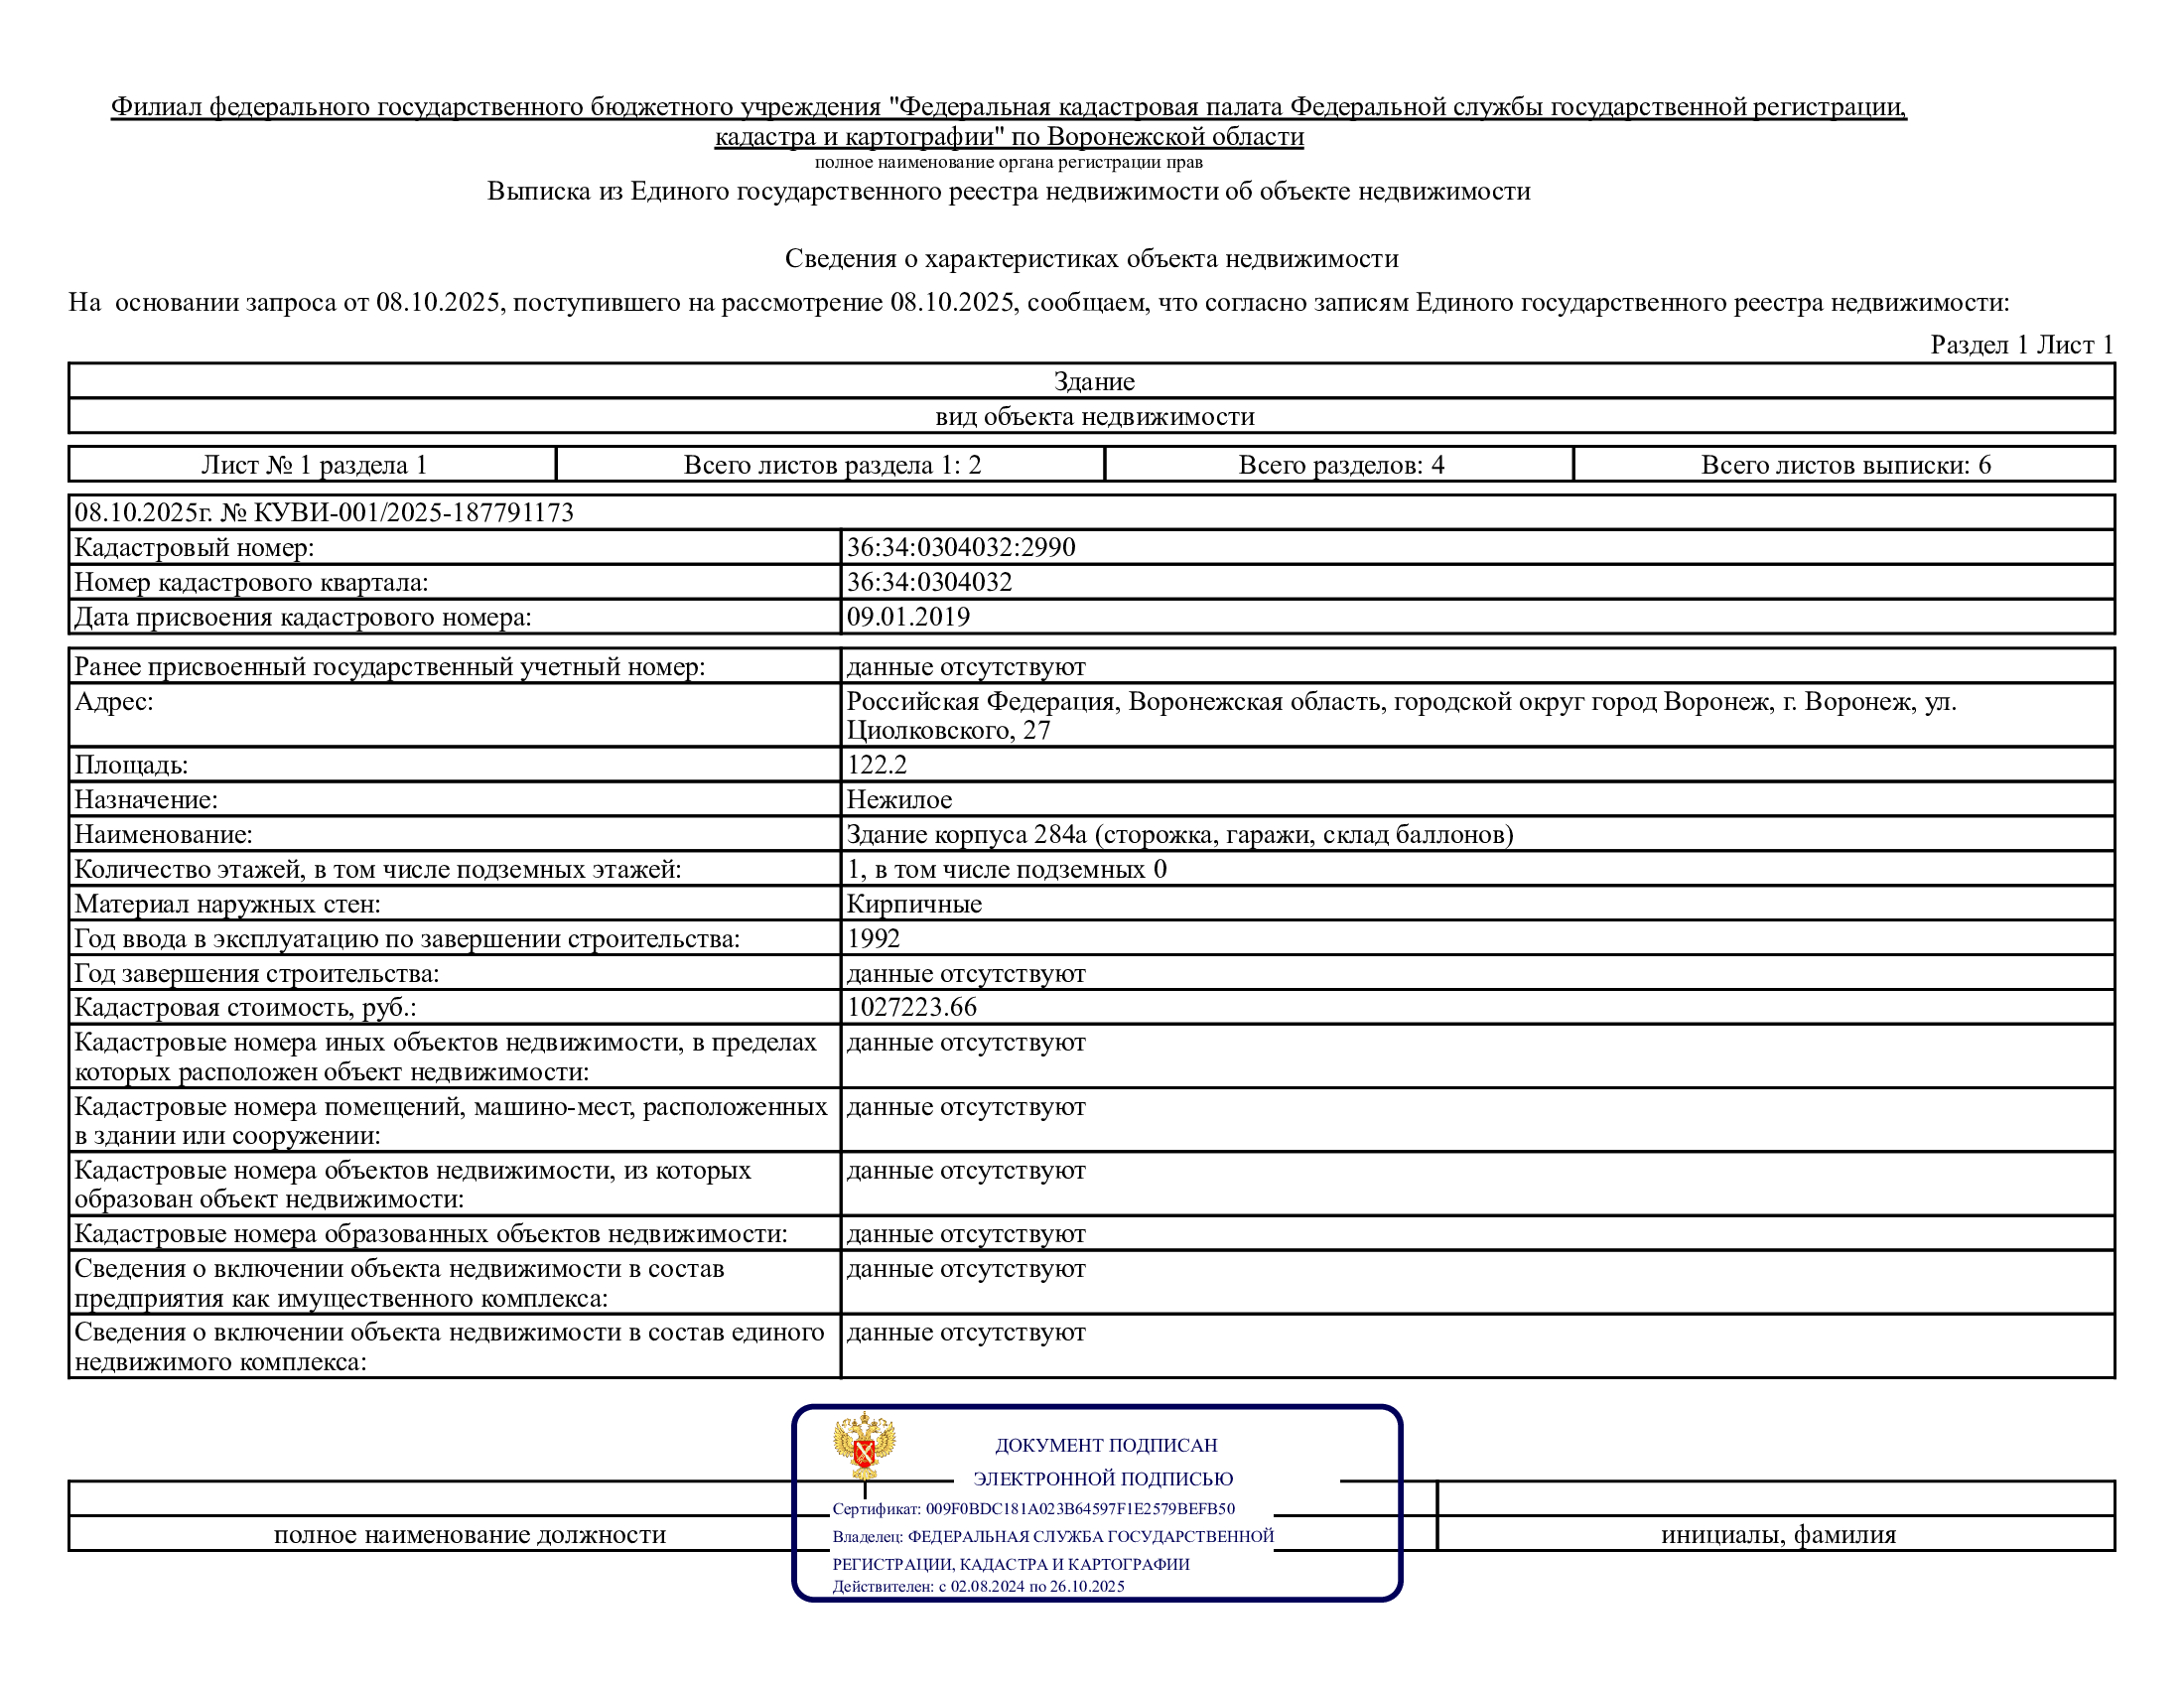The height and width of the screenshot is (1688, 2184).
Task: Click the address value Циолковского, 27
Action: tap(948, 731)
